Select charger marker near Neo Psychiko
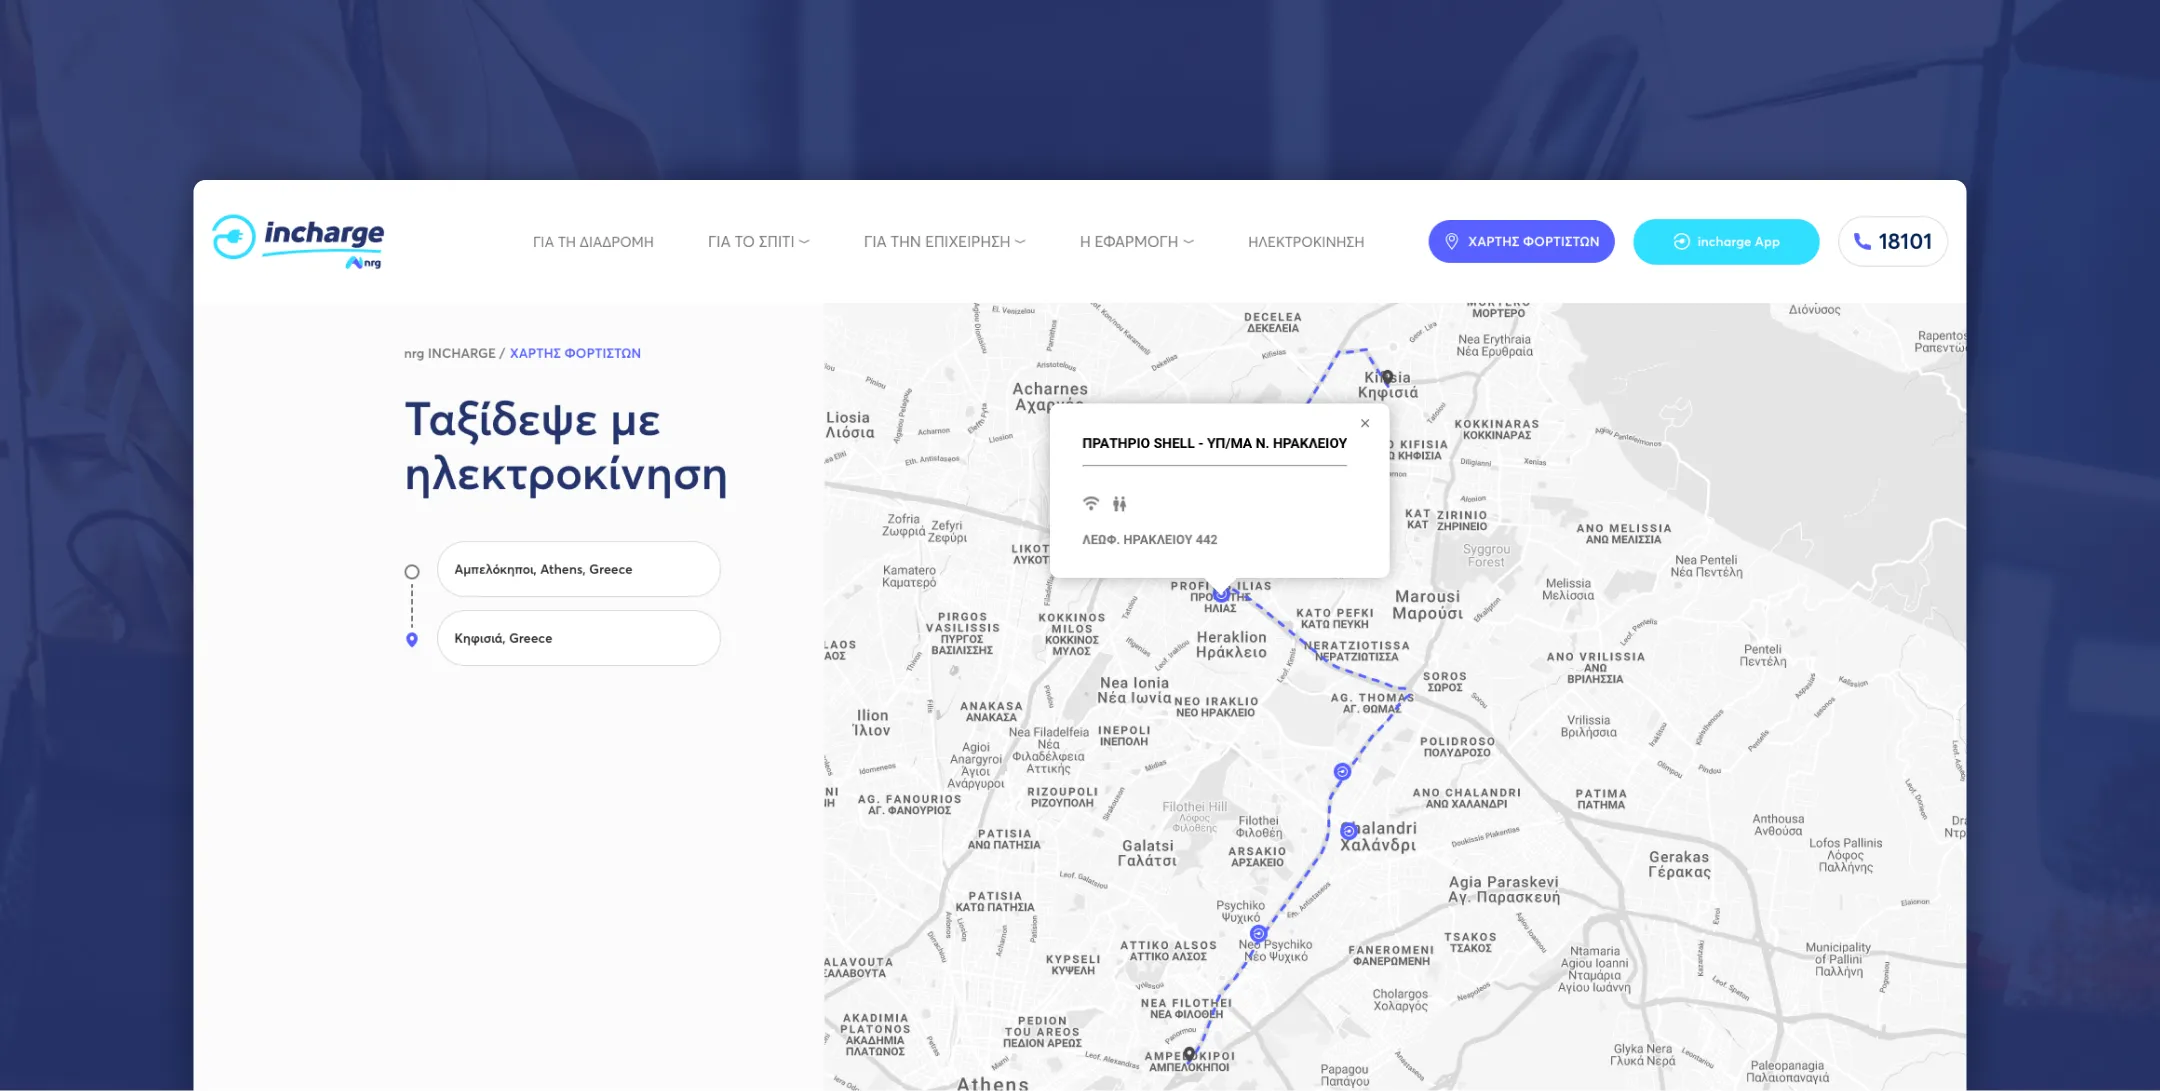This screenshot has height=1091, width=2160. click(x=1258, y=934)
